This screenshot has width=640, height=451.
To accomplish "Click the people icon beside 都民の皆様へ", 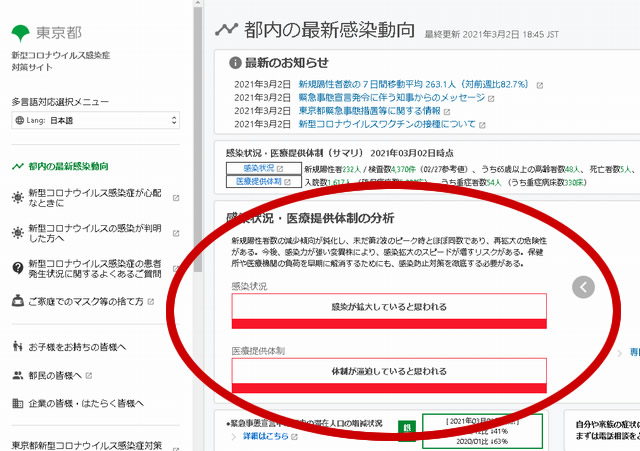I will (x=17, y=376).
